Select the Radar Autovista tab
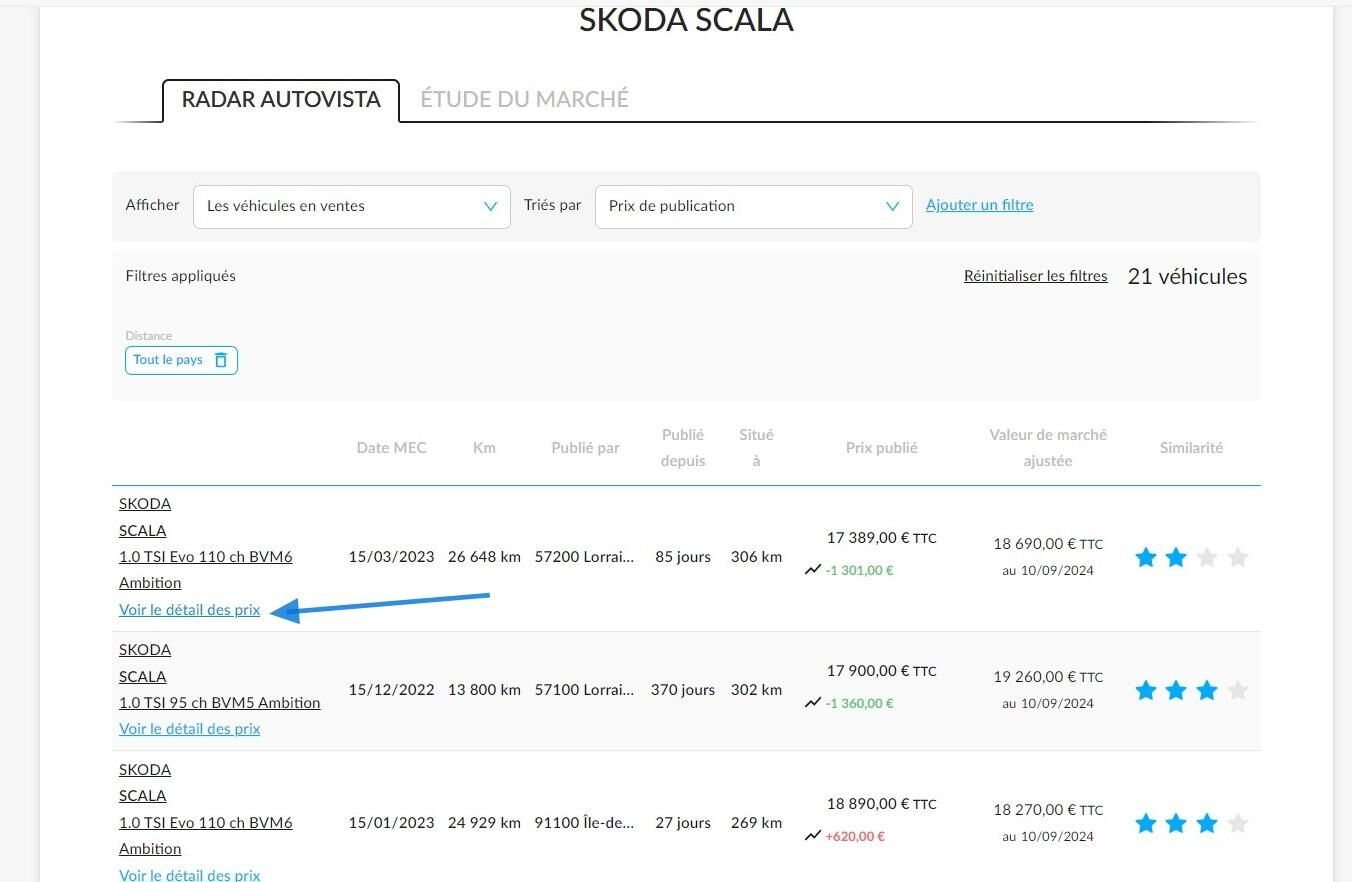This screenshot has width=1352, height=882. click(281, 100)
